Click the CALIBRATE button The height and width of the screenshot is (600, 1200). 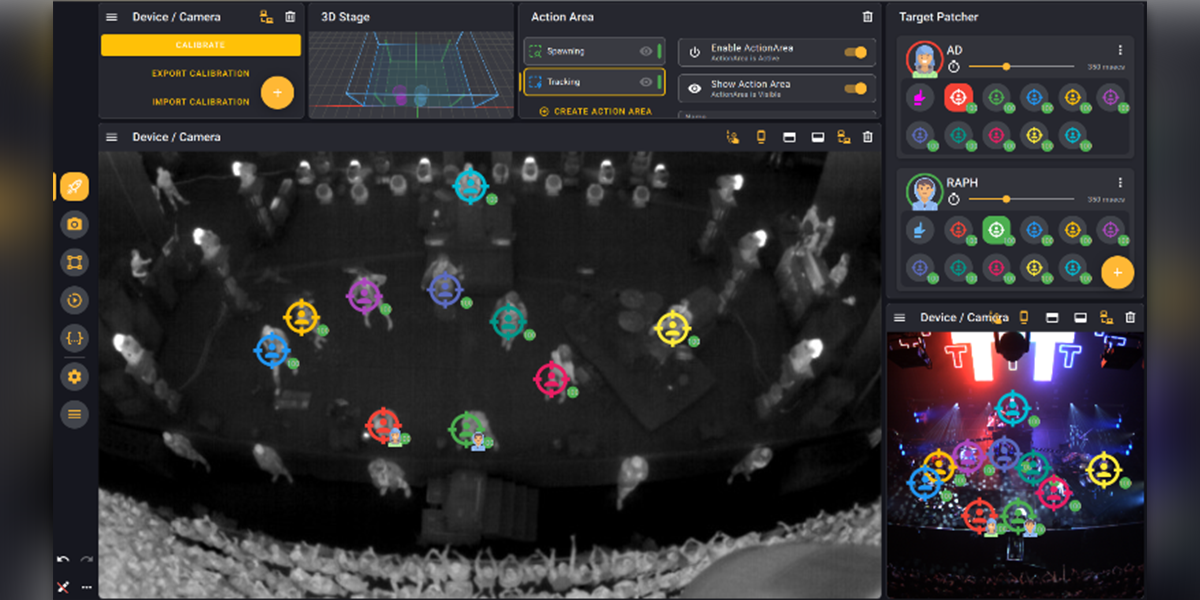pos(200,45)
